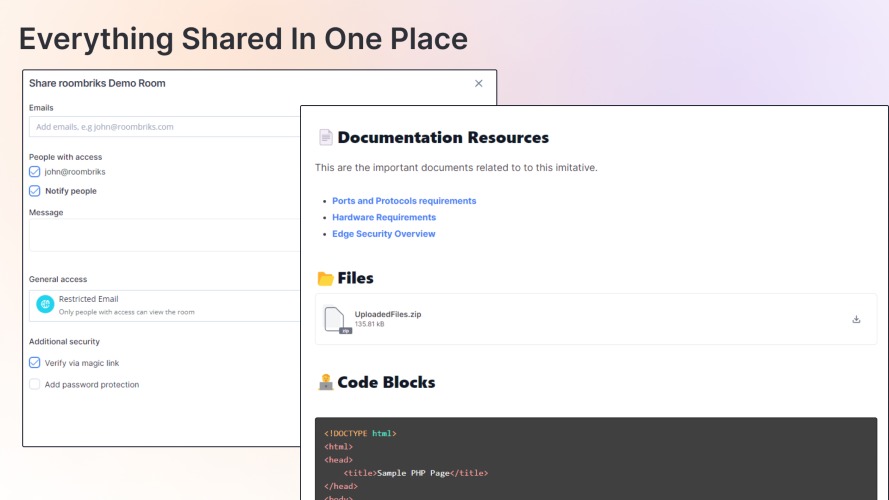Download the UploadedFiles.zip file
Screen dimensions: 889x500
tap(856, 320)
